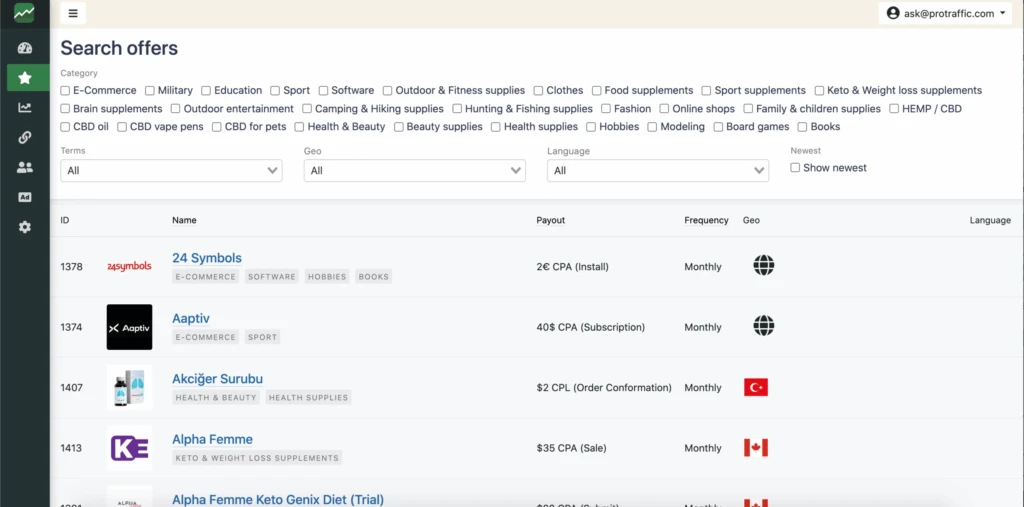Open the Language filter dropdown

[658, 171]
